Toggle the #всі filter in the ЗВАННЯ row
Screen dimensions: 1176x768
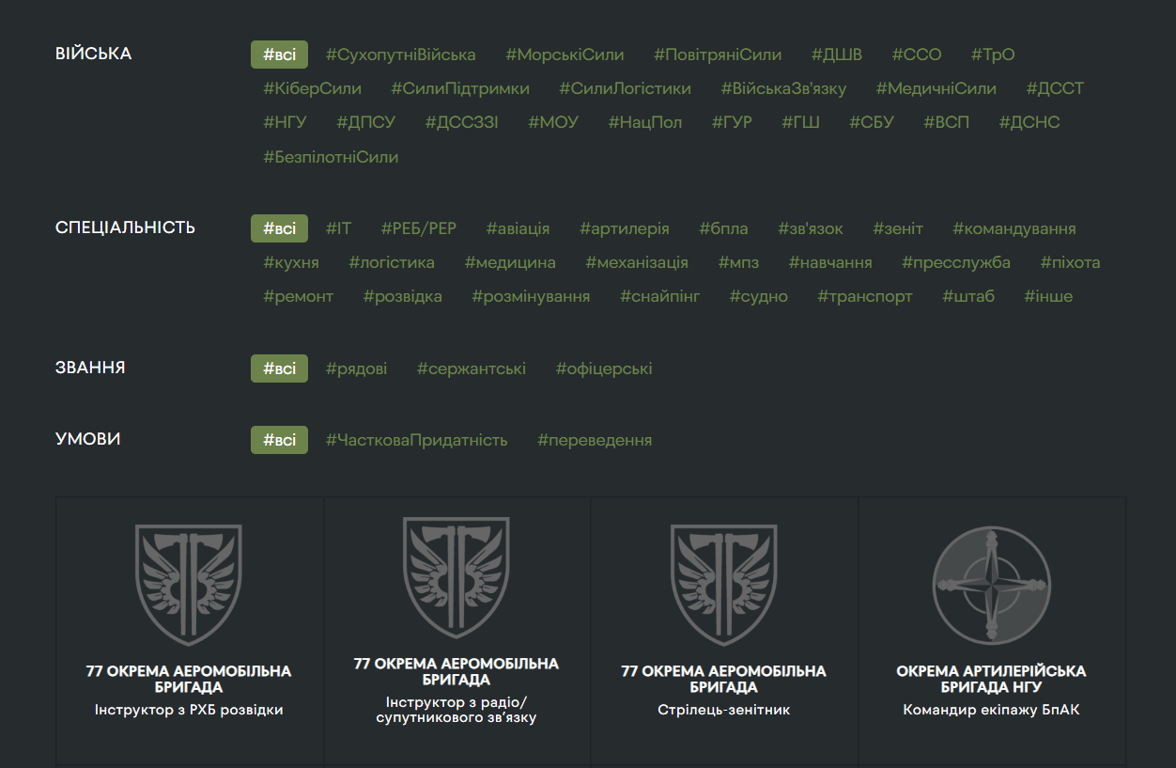(279, 369)
